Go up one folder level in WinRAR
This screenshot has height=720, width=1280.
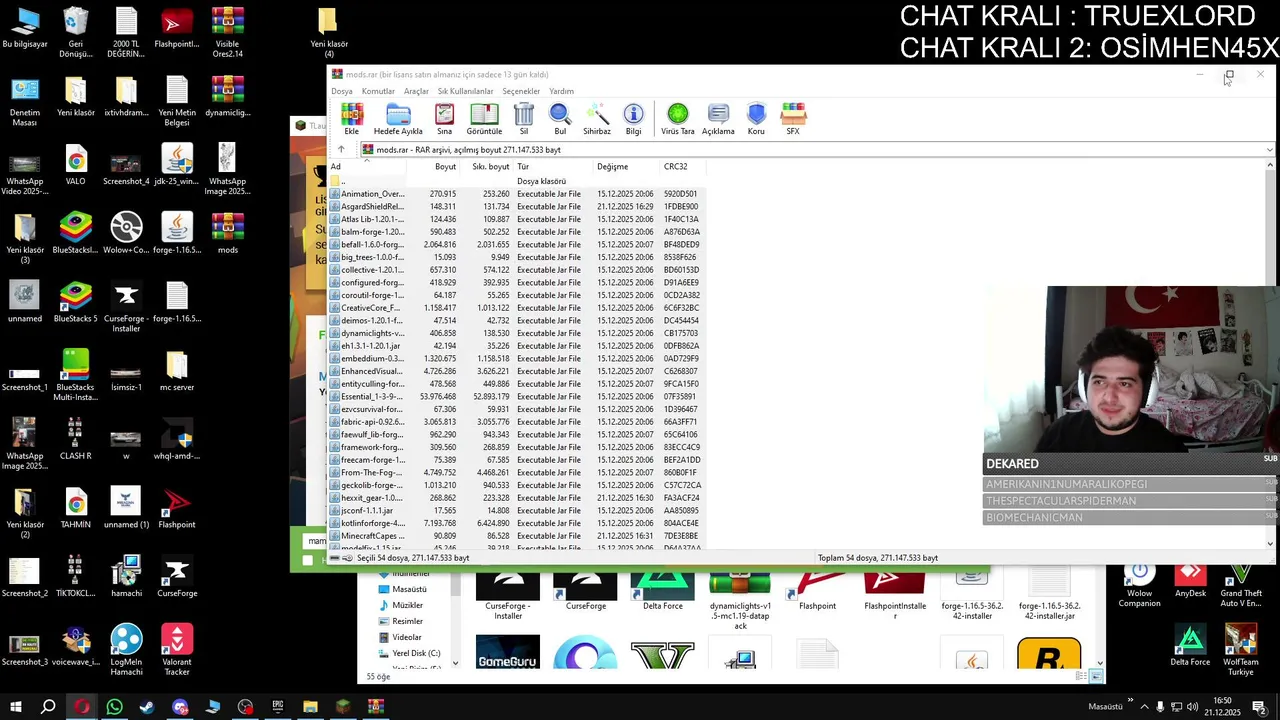[341, 150]
